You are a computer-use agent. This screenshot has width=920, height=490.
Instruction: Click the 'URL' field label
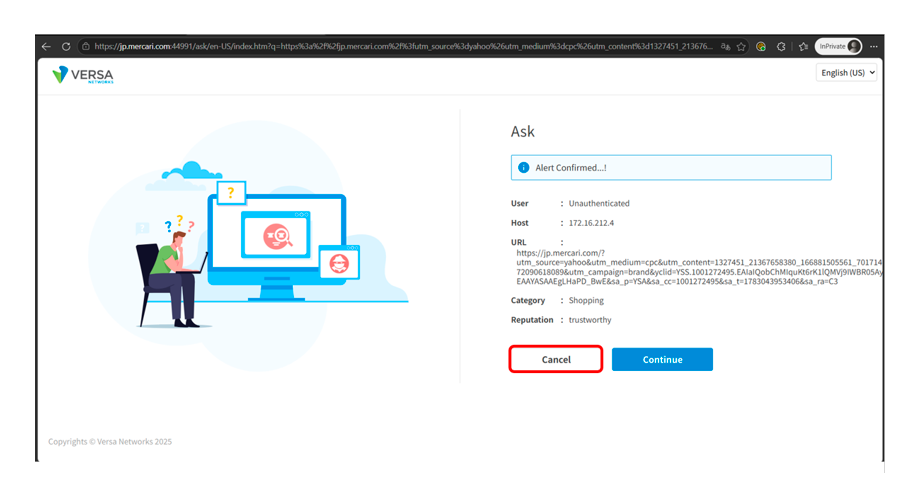pyautogui.click(x=519, y=242)
